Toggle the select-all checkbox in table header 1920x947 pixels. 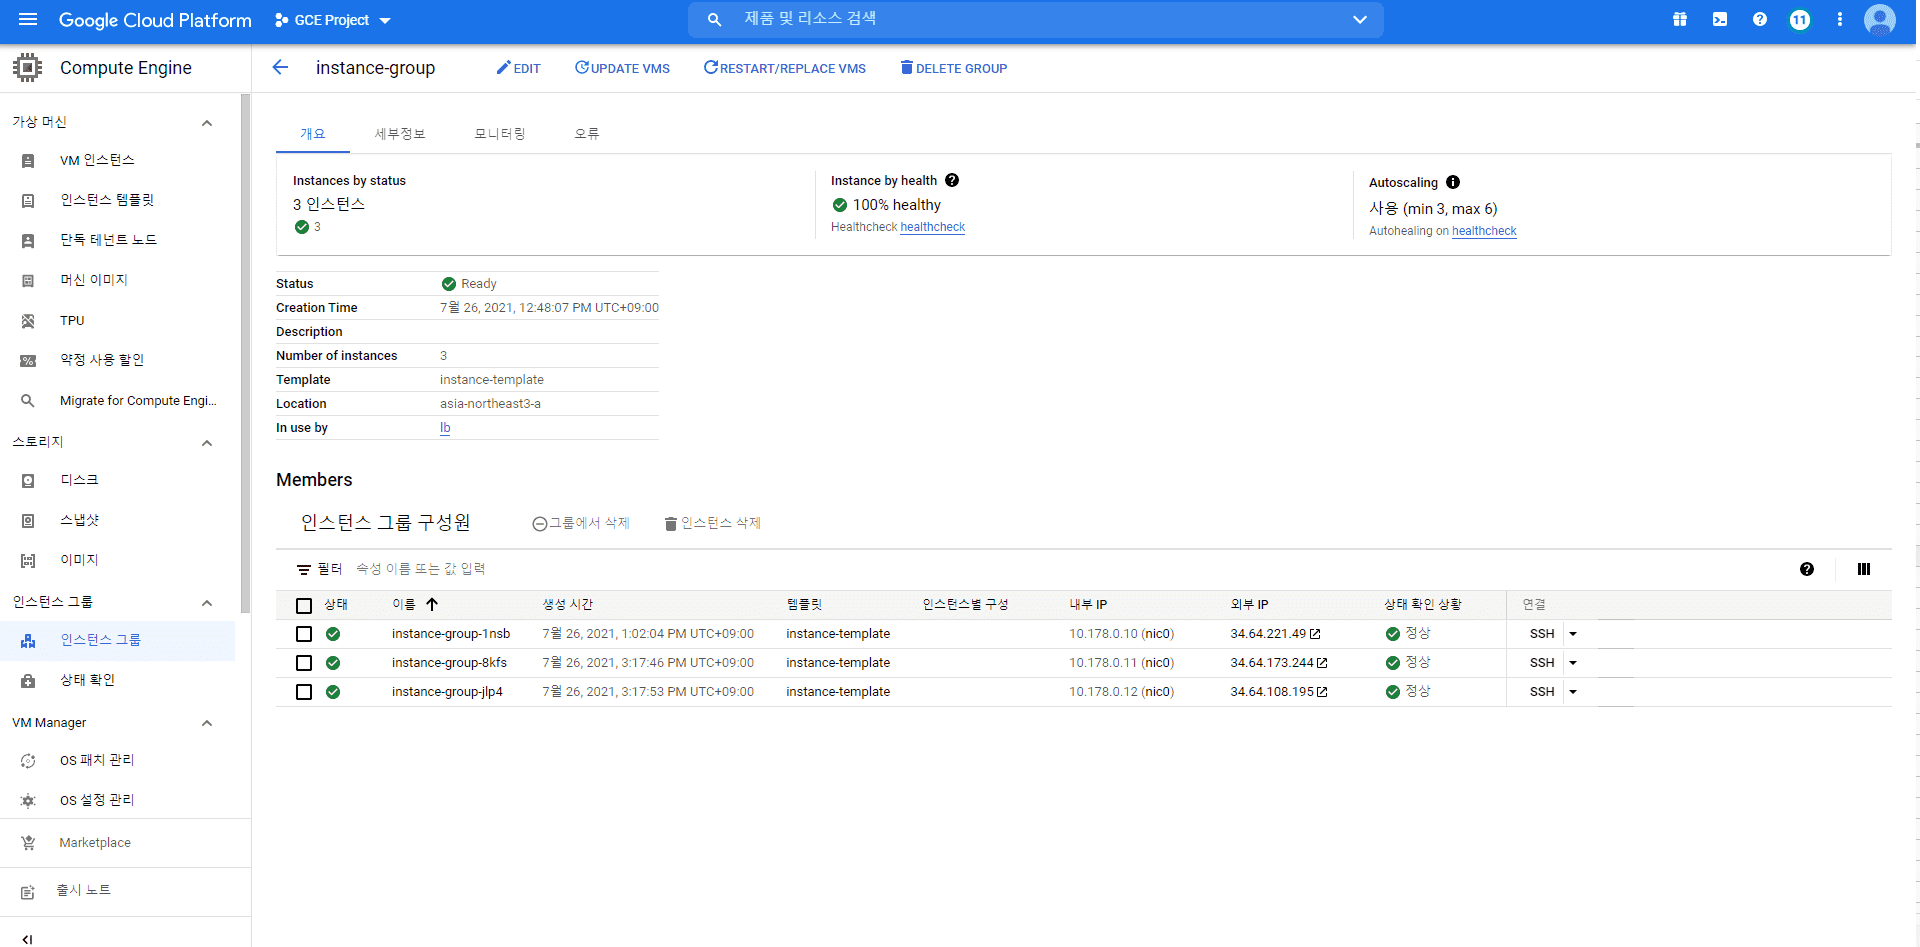tap(304, 605)
